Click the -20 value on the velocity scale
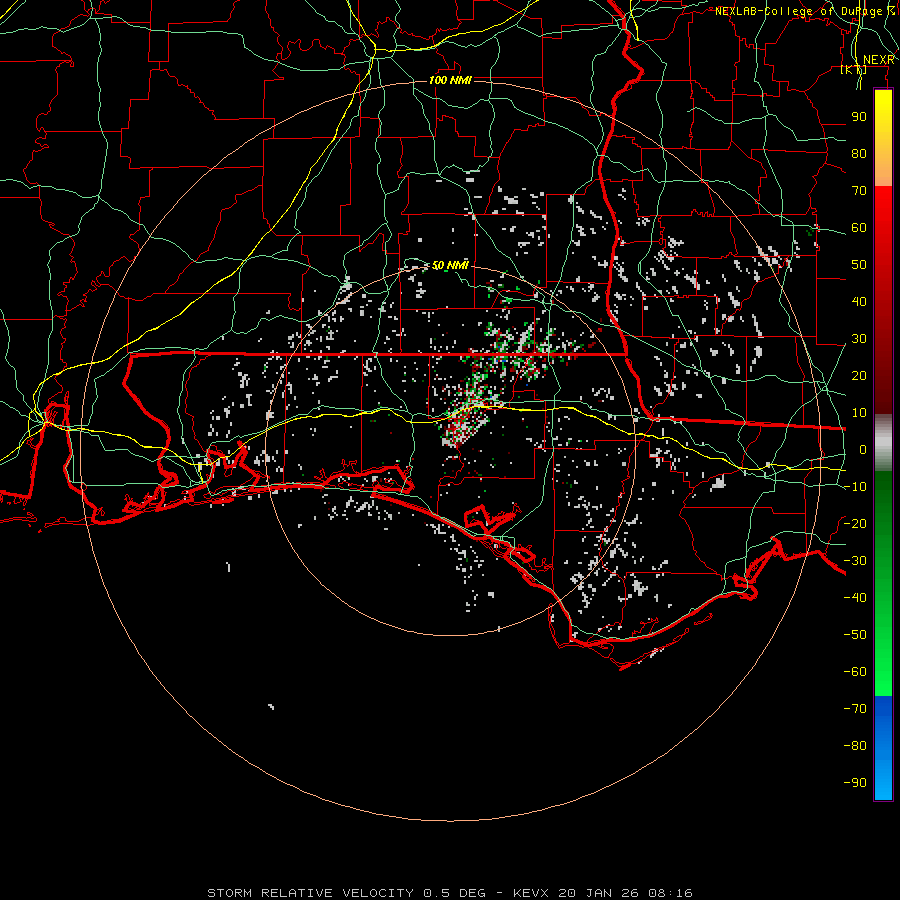Viewport: 900px width, 900px height. [x=855, y=523]
